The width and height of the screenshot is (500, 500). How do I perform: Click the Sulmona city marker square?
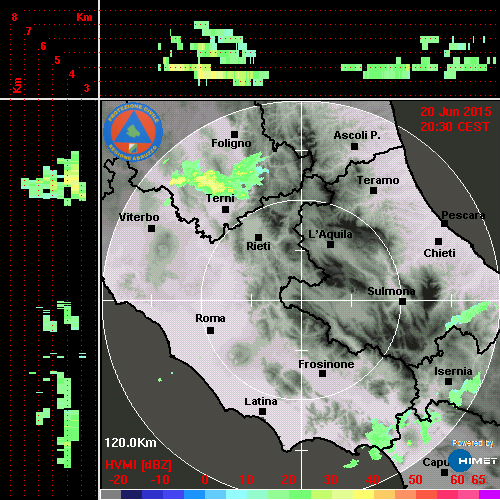[403, 301]
